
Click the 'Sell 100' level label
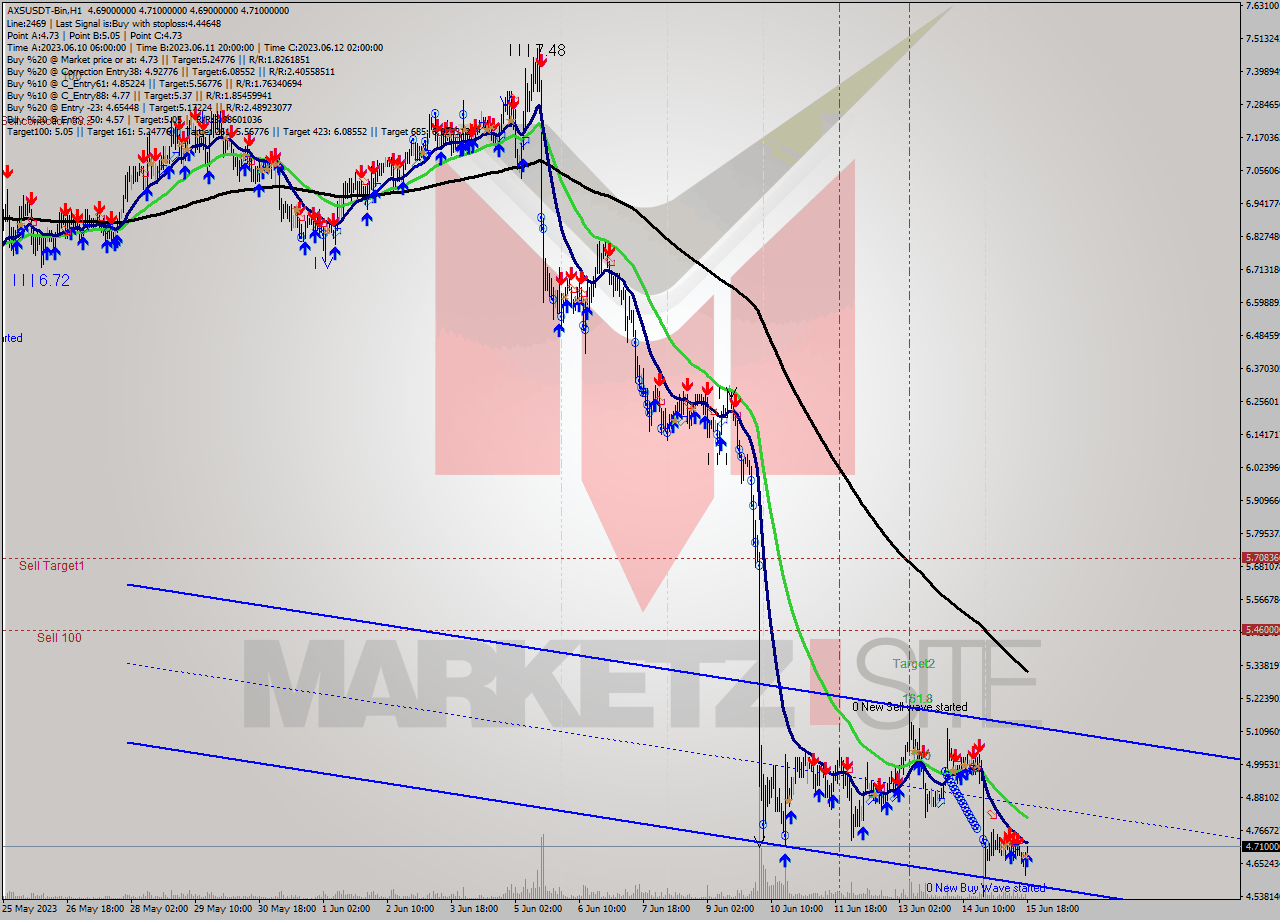click(60, 638)
